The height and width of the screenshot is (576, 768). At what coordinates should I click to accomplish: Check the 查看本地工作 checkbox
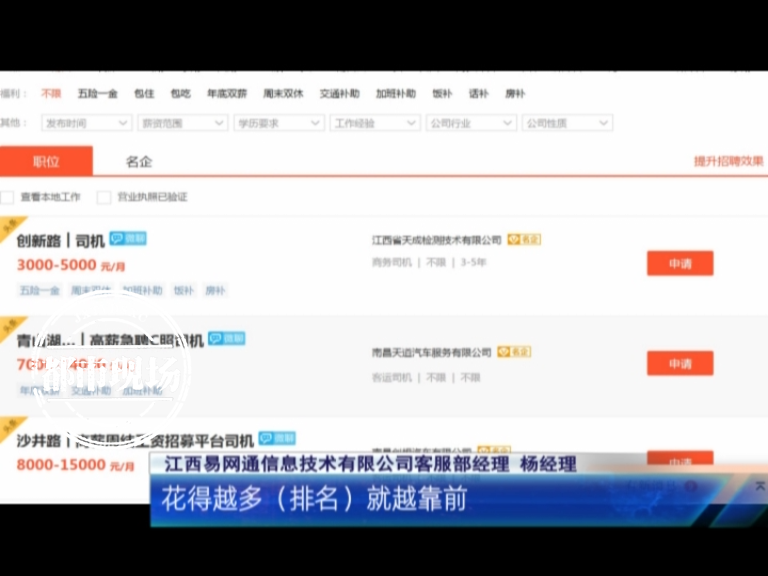[7, 197]
